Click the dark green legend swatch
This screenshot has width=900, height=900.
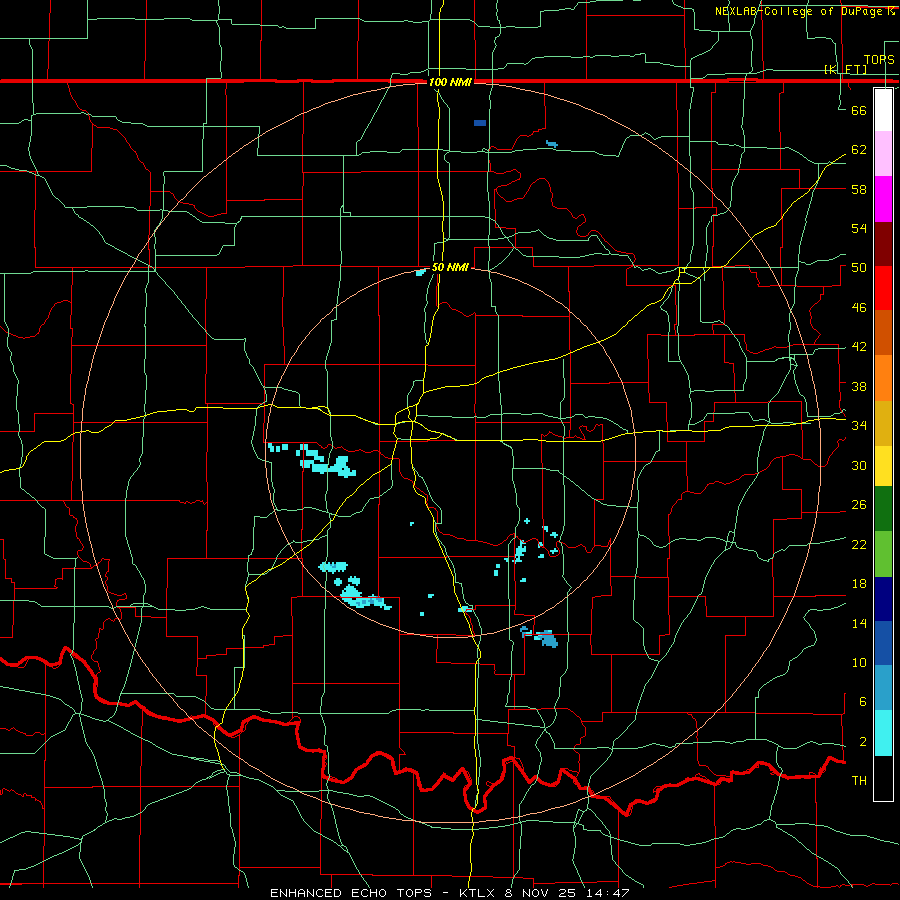point(883,508)
